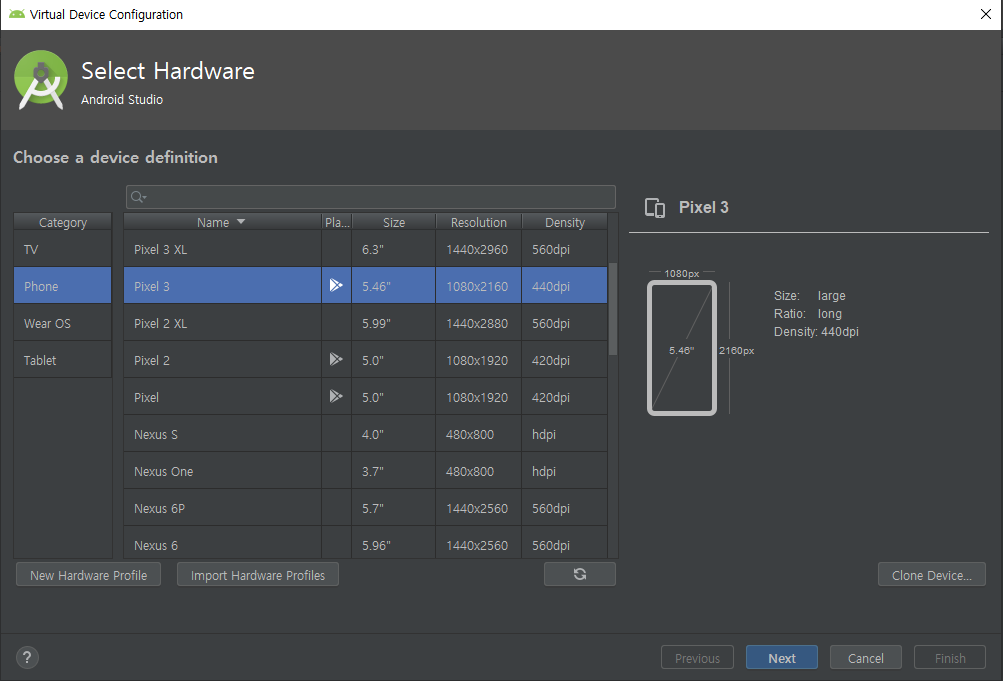
Task: Select the Pixel 3 device name
Action: click(x=152, y=286)
